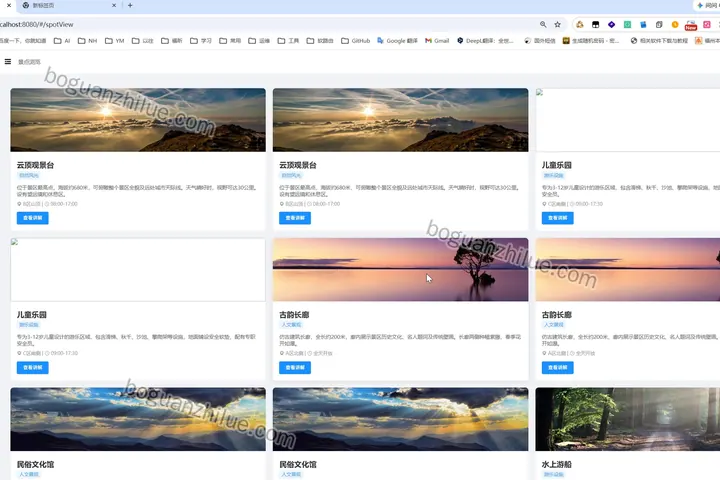The height and width of the screenshot is (480, 720).
Task: Click blue 查看详解 button on left-column 儿童乐园 card
Action: coord(33,367)
